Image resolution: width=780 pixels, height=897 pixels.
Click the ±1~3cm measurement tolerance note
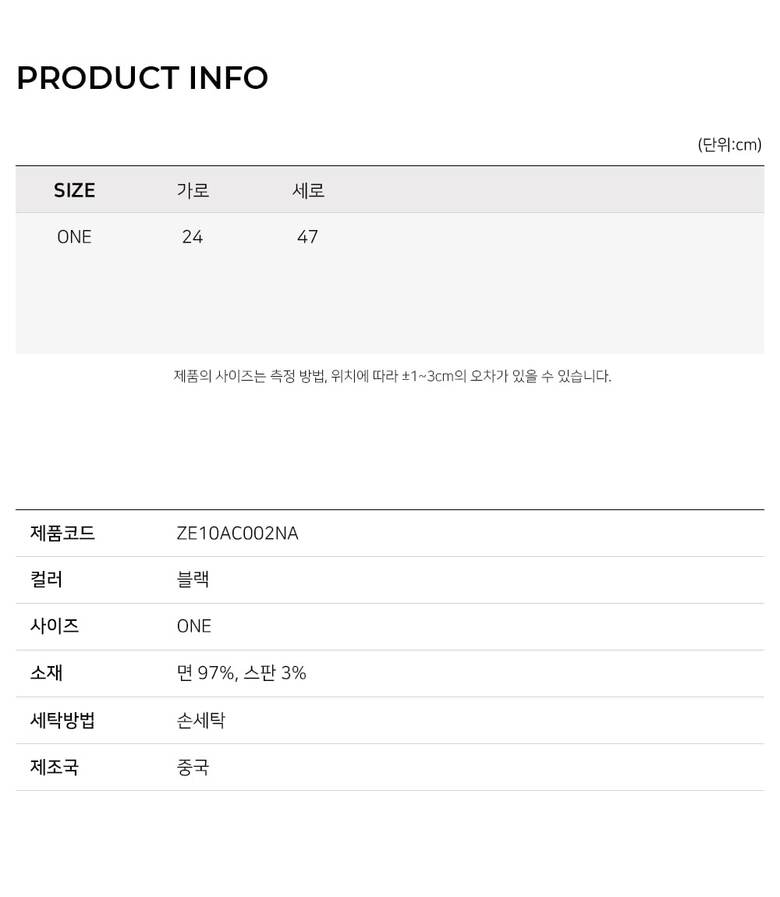392,376
